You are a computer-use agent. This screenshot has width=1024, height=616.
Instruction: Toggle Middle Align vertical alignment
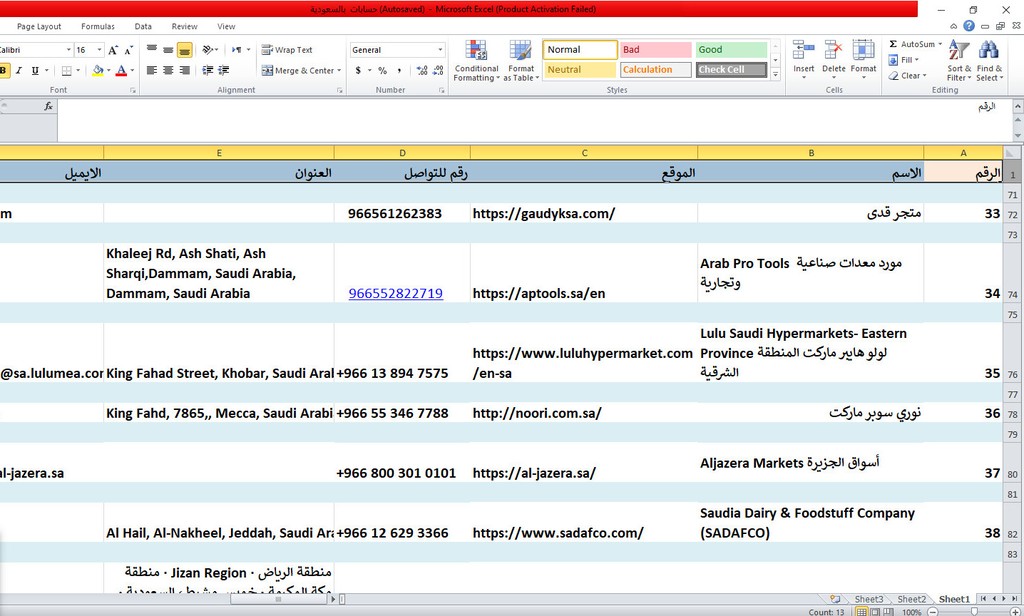[x=168, y=50]
